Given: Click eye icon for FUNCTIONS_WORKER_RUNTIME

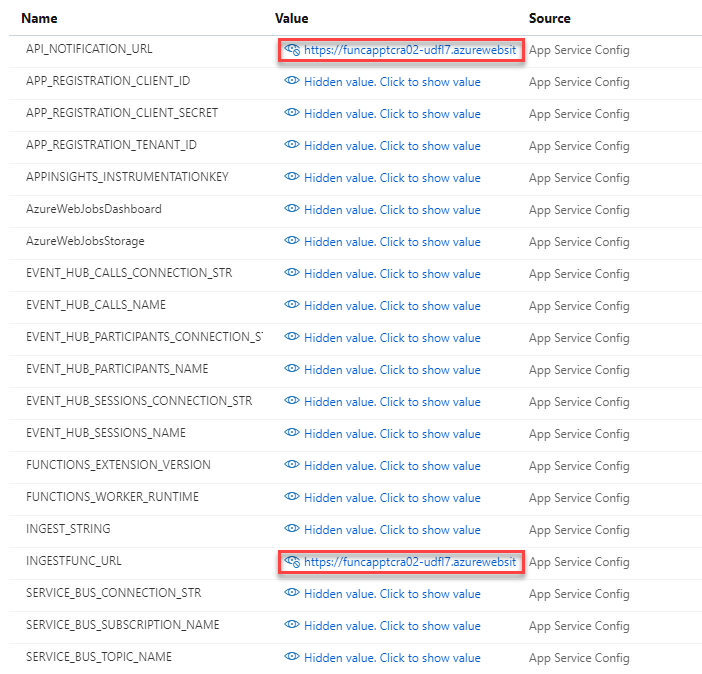Looking at the screenshot, I should coord(292,496).
